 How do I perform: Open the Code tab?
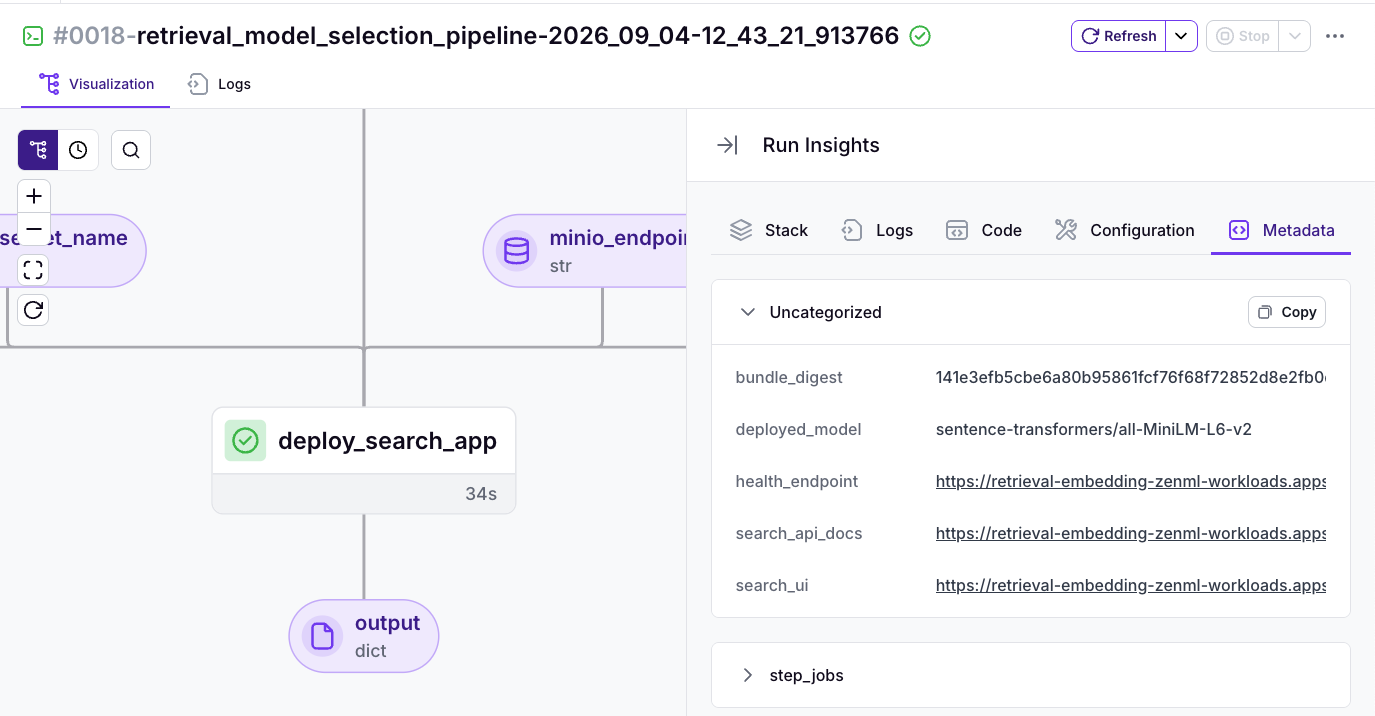(984, 230)
